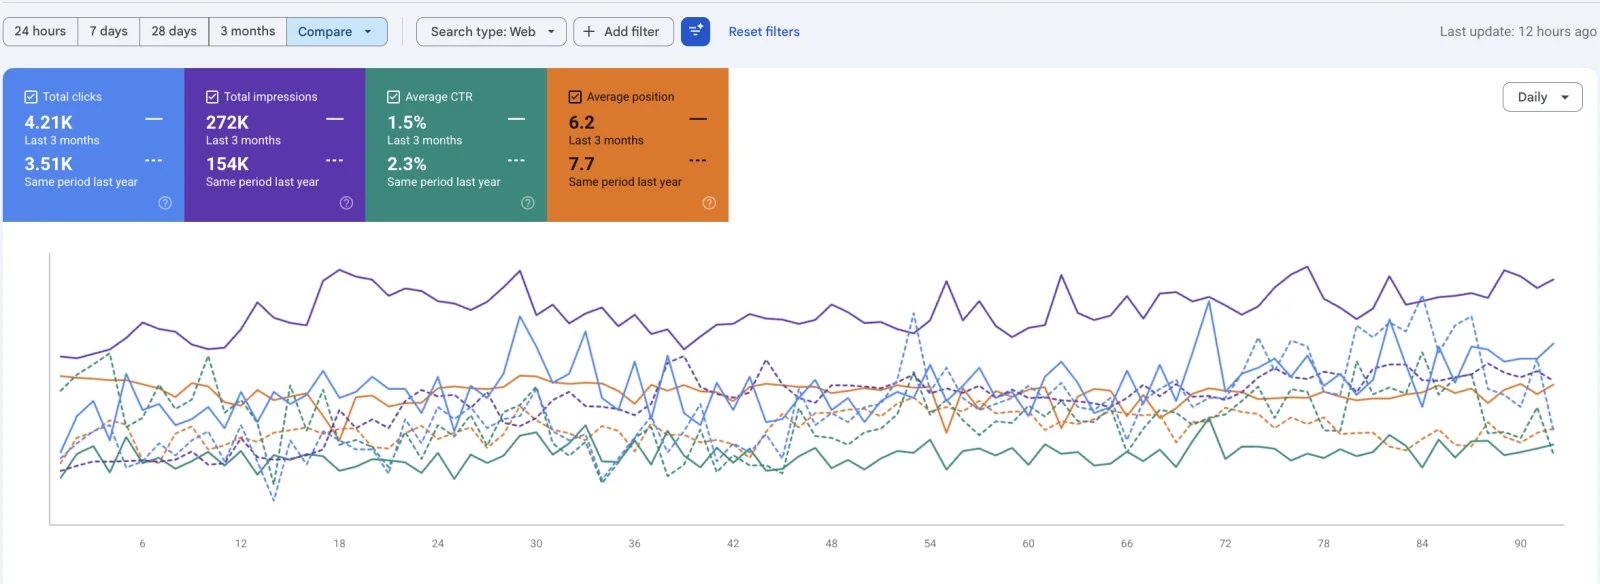
Task: Select the 7 days range tab
Action: 109,31
